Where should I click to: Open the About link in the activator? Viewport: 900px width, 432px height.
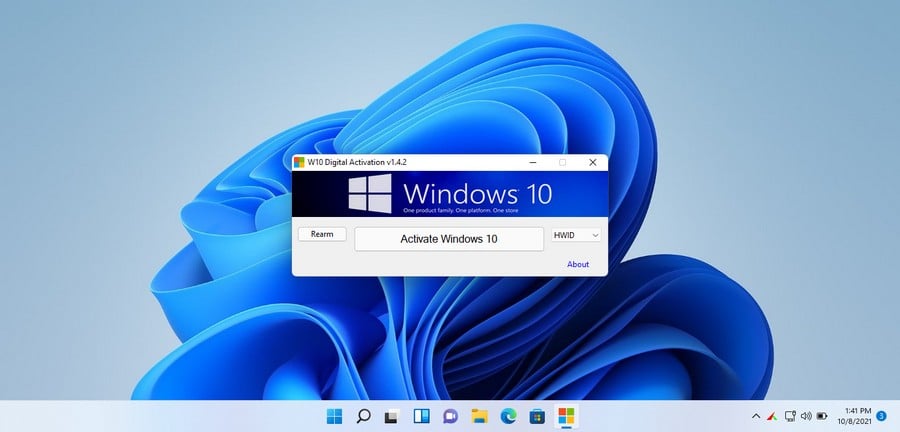coord(578,264)
